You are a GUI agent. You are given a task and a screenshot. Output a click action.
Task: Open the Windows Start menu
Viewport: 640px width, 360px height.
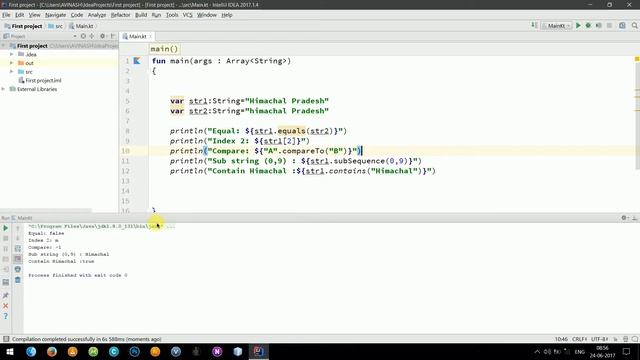(10, 351)
